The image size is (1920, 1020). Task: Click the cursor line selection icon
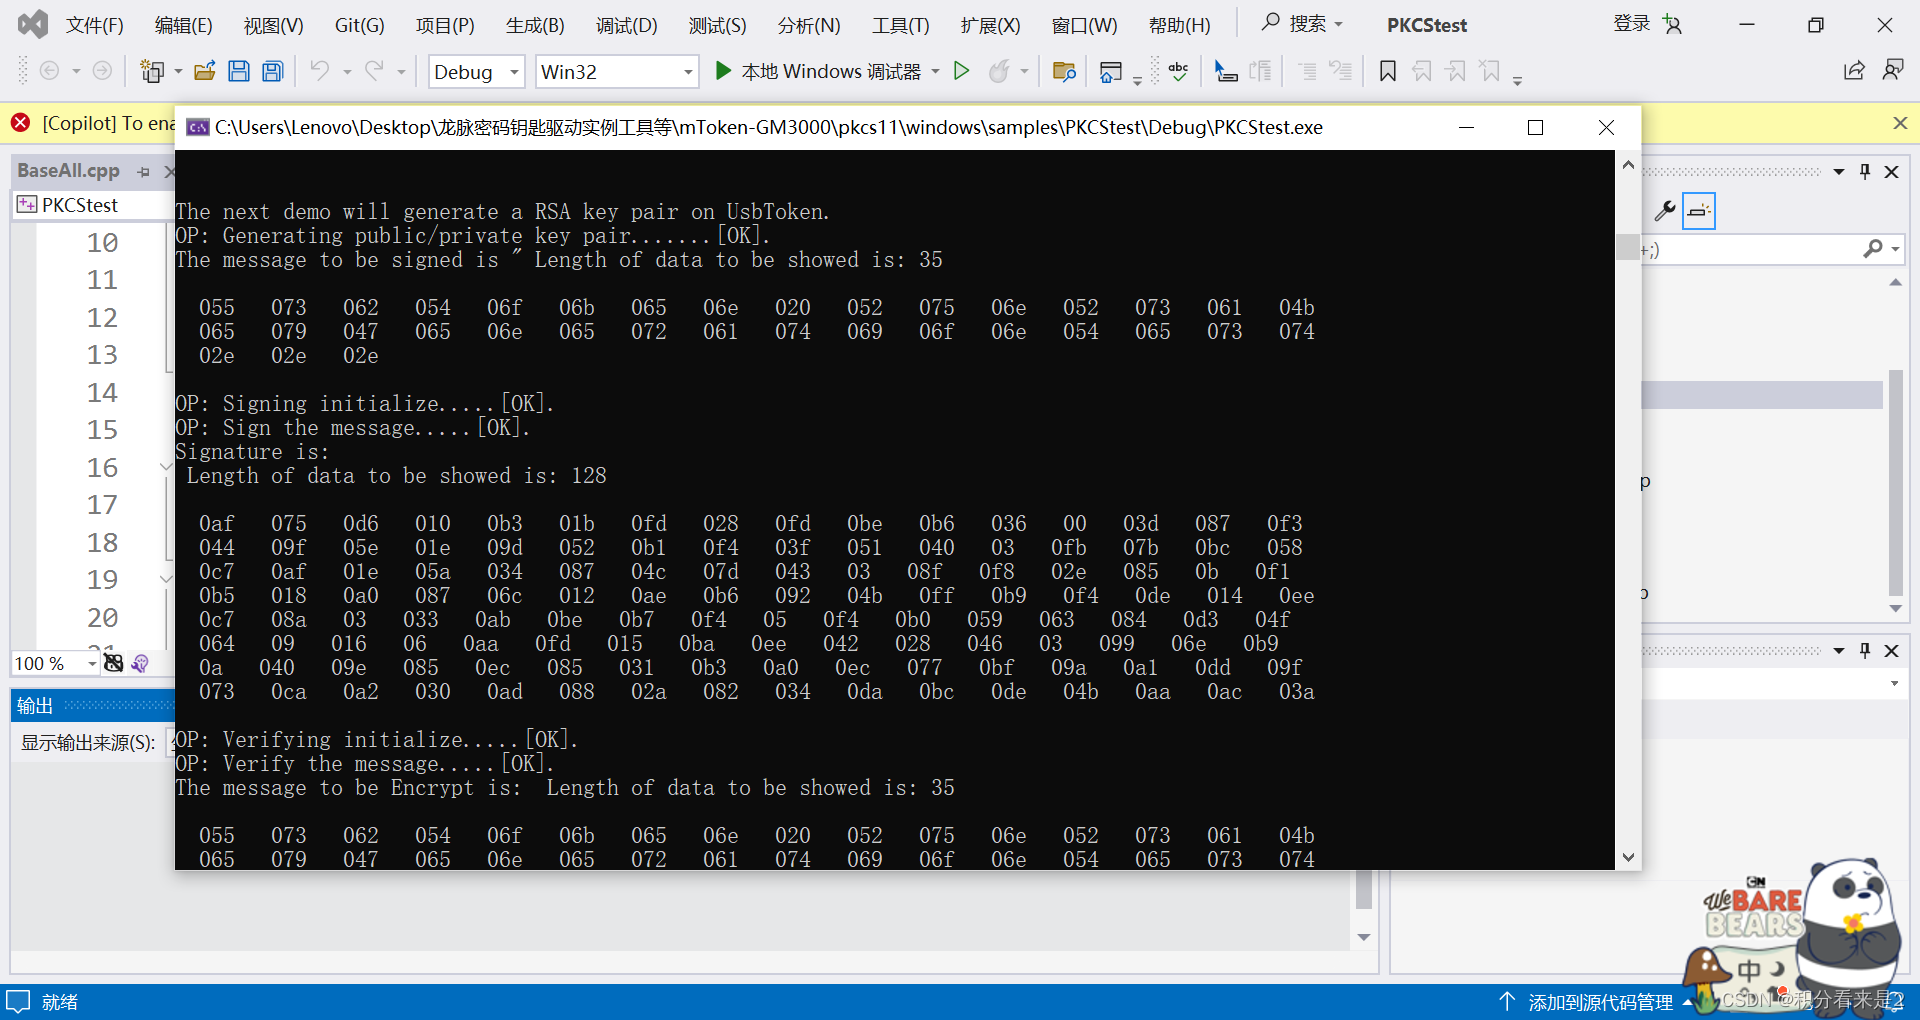pos(1225,71)
